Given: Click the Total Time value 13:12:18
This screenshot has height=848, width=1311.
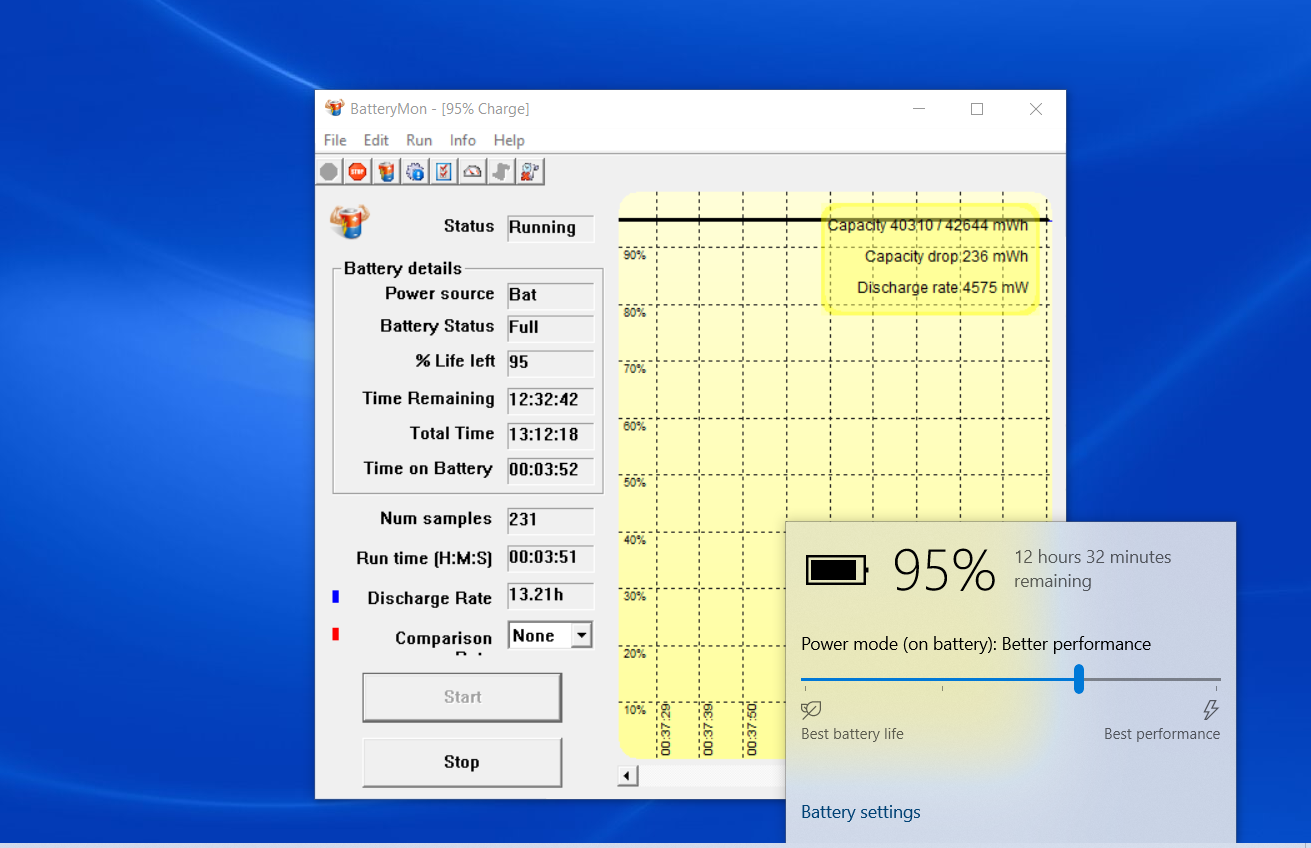Looking at the screenshot, I should (550, 436).
